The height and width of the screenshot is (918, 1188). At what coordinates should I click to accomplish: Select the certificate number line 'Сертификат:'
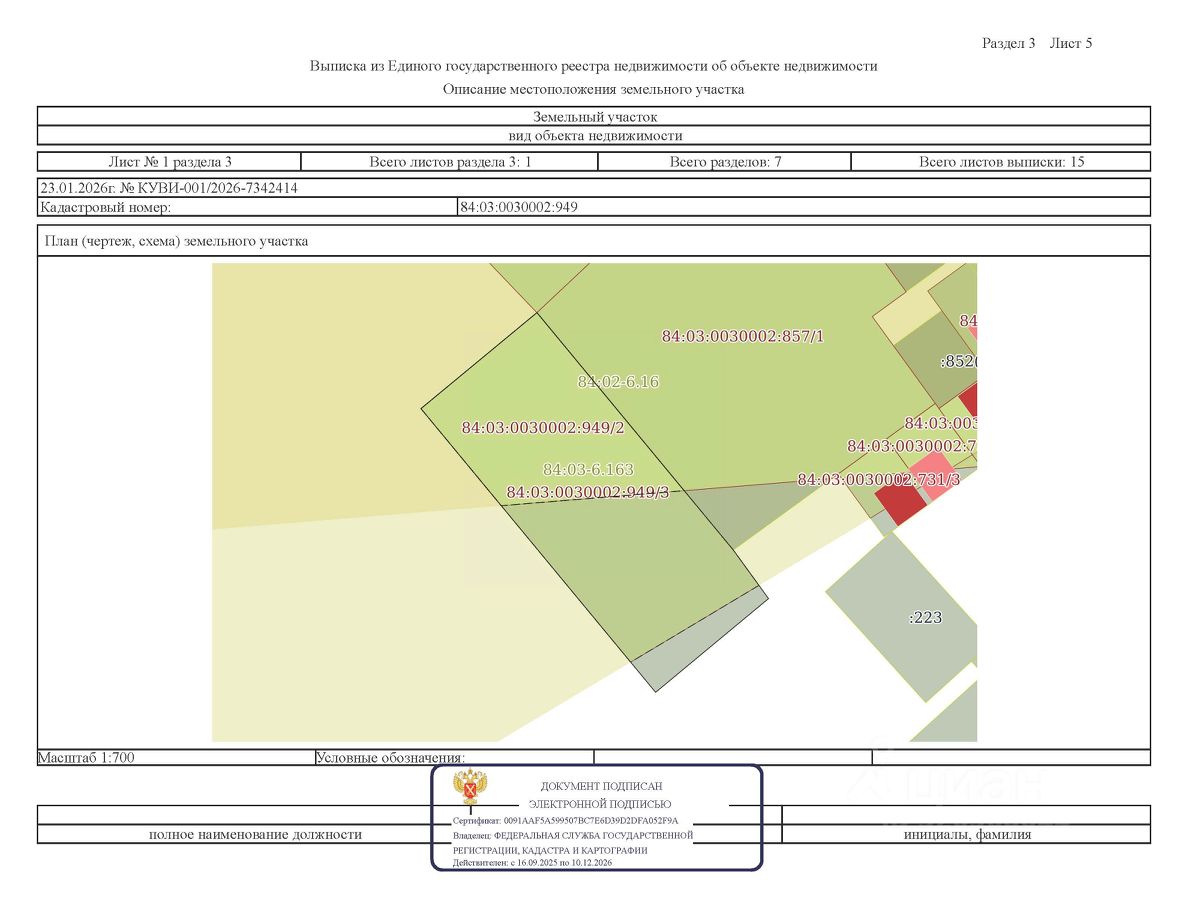coord(565,820)
